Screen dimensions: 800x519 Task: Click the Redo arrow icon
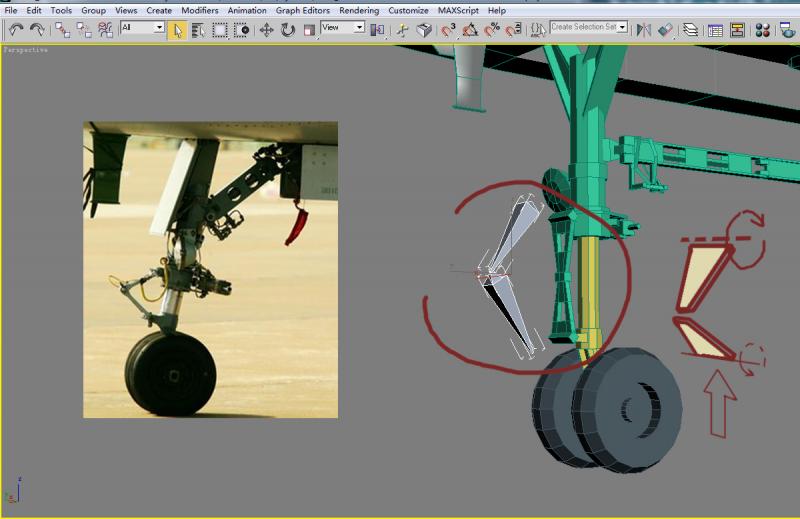tap(37, 30)
